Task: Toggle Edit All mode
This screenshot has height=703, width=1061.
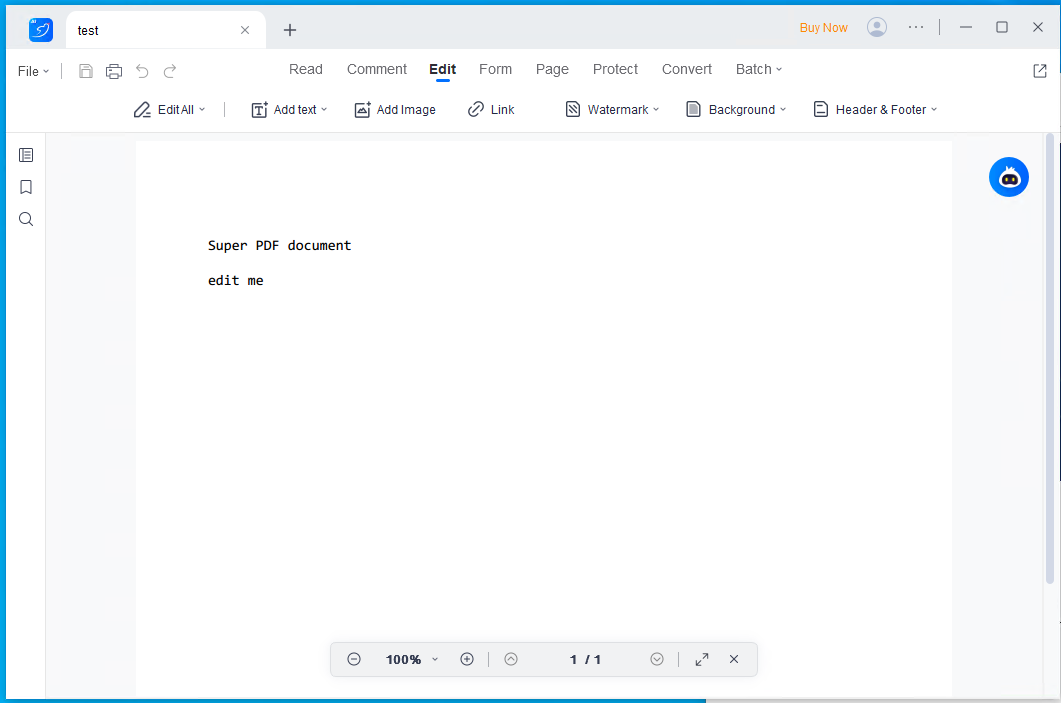Action: pyautogui.click(x=168, y=109)
